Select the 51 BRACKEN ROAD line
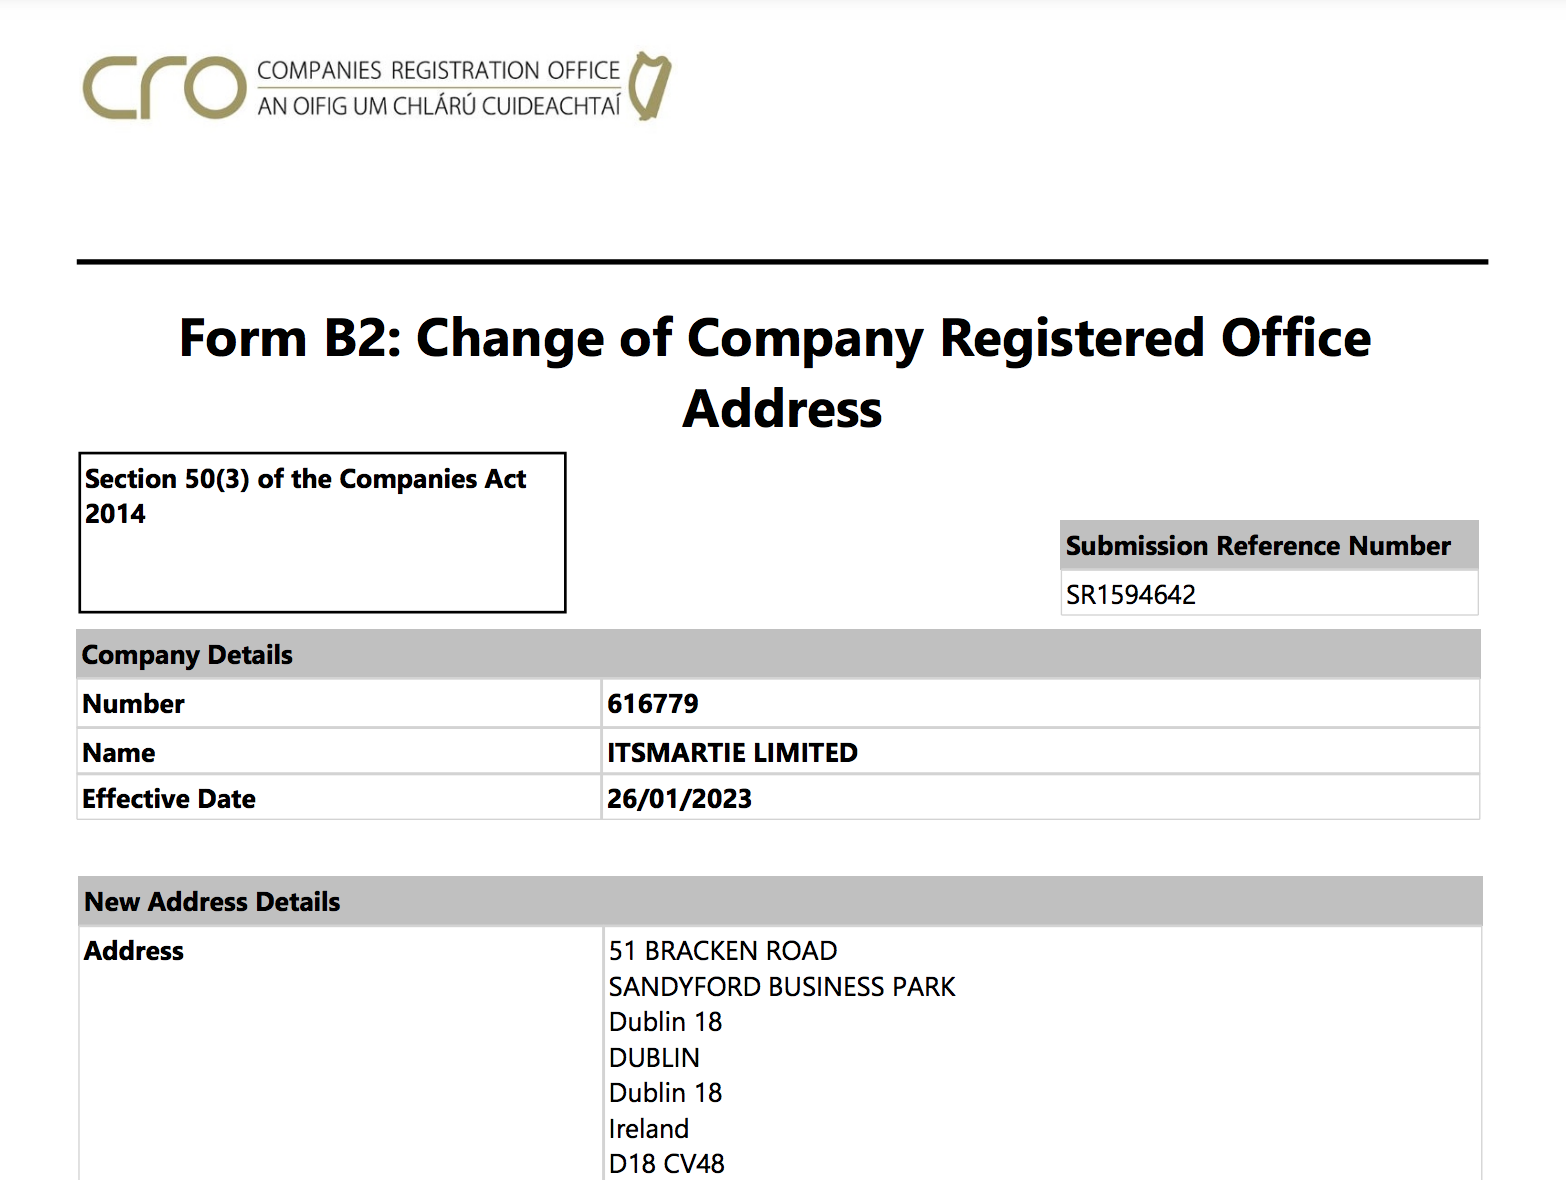Screen dimensions: 1566x1180 coord(722,951)
